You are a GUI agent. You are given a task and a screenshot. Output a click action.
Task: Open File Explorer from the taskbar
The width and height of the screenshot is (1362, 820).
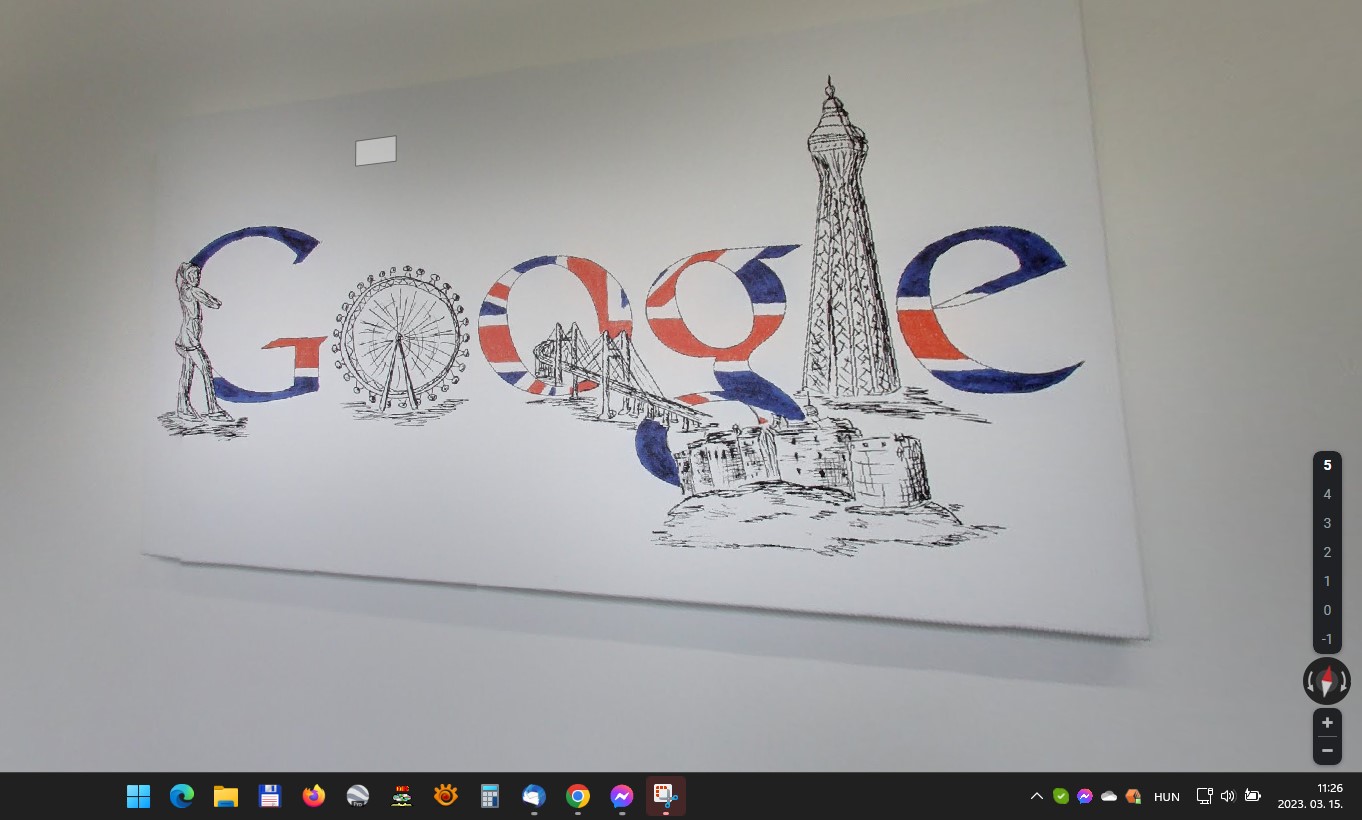tap(226, 796)
